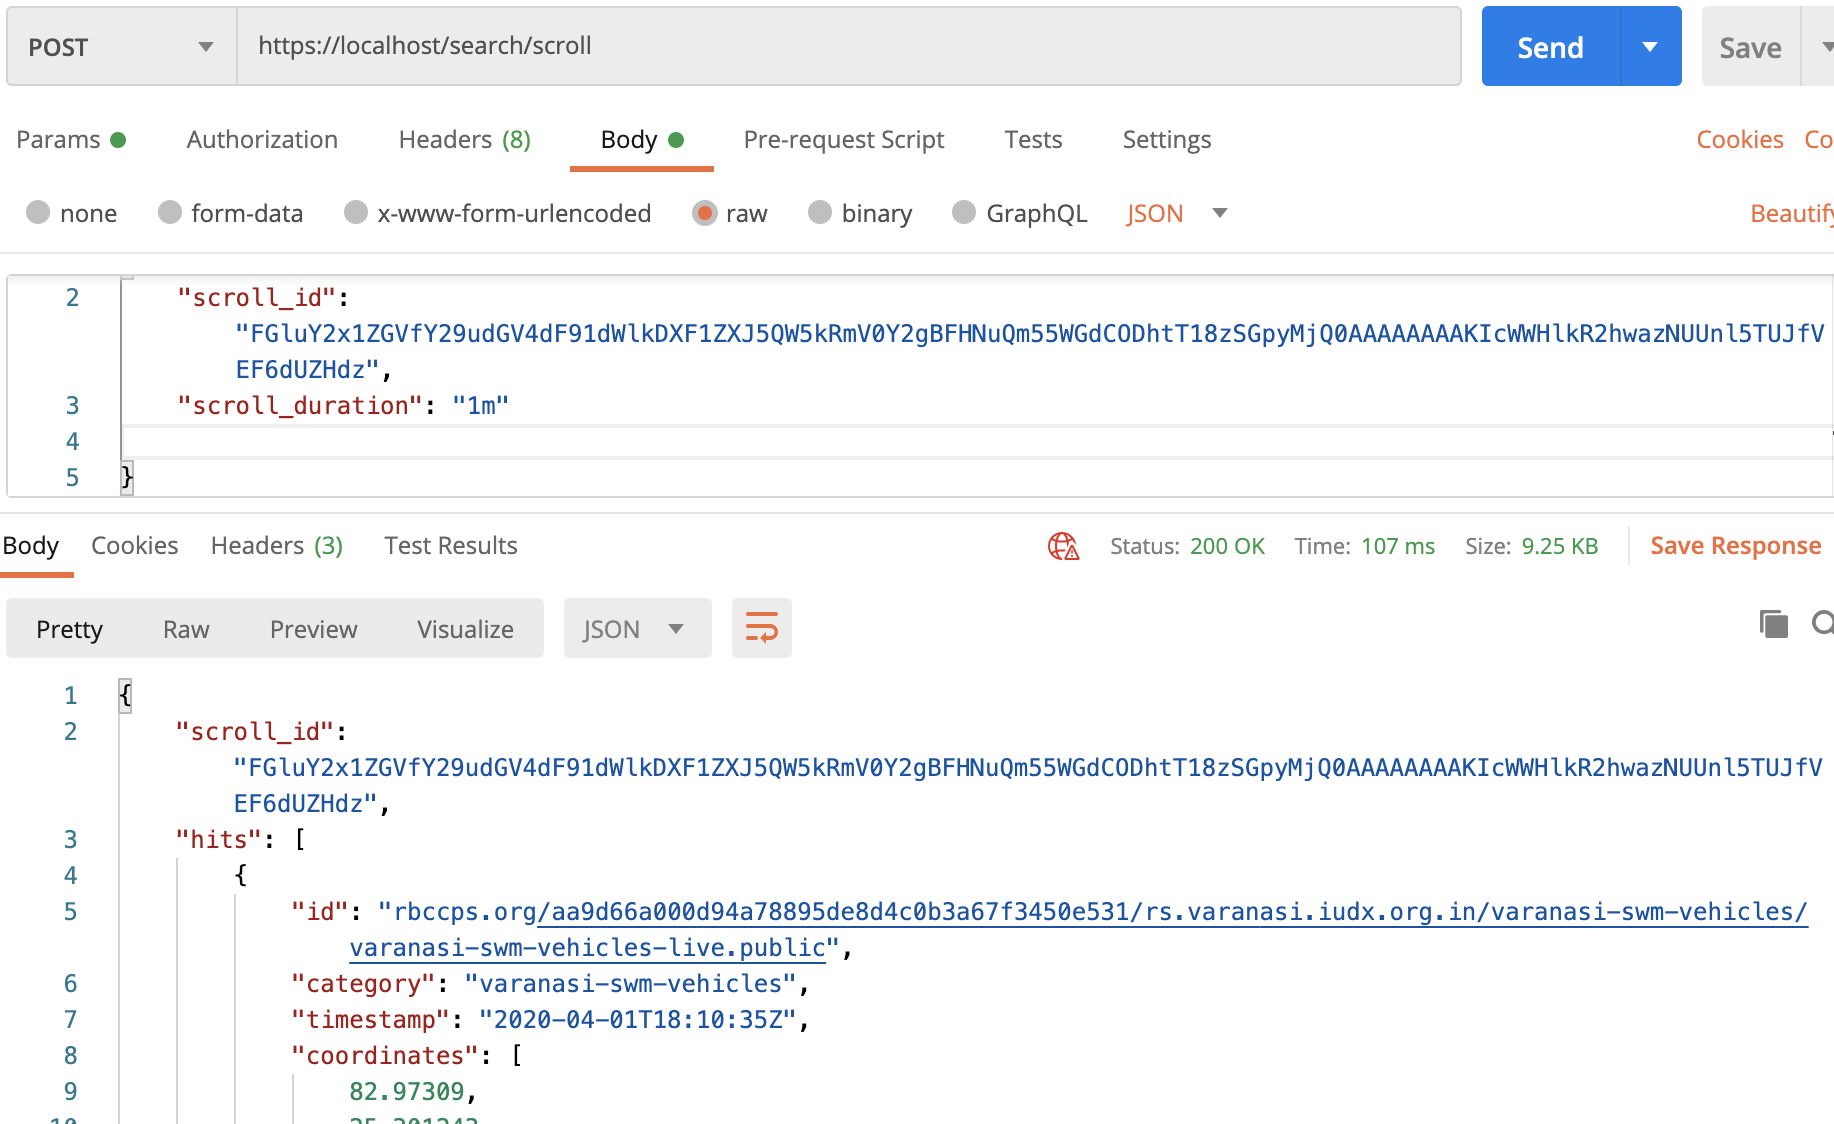The image size is (1834, 1124).
Task: Switch the response view to Preview
Action: (313, 628)
